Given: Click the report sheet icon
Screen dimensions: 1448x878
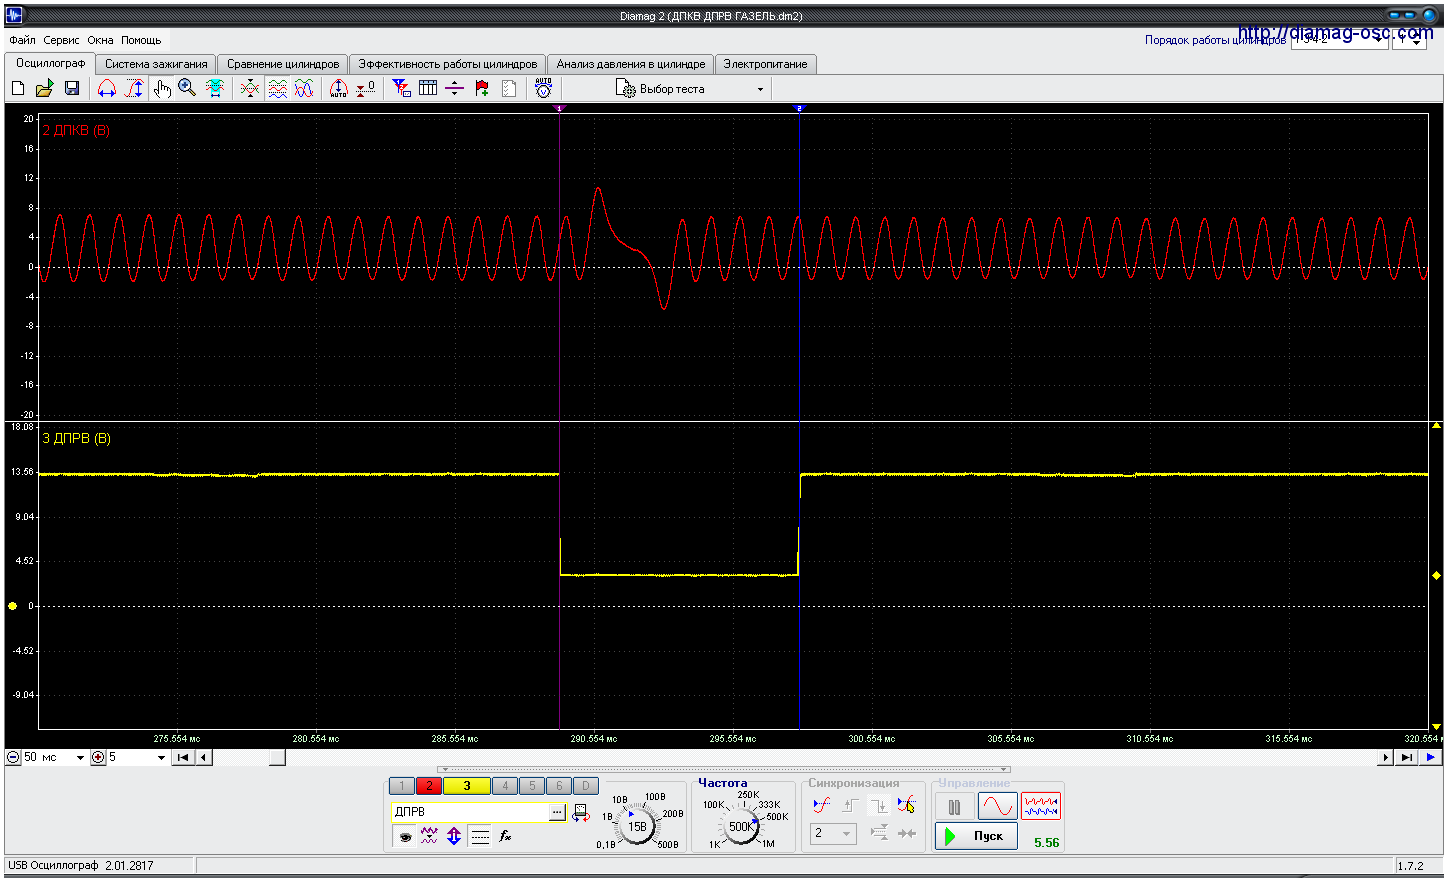Looking at the screenshot, I should point(509,88).
